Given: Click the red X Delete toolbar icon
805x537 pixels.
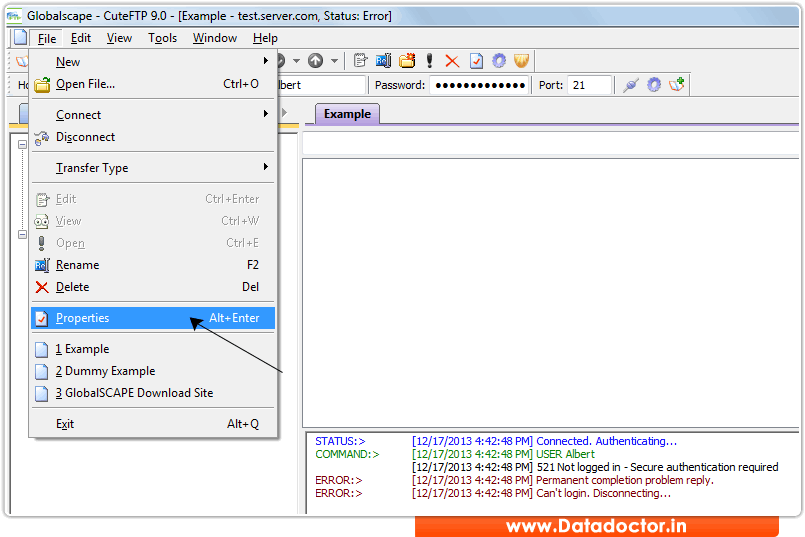Looking at the screenshot, I should point(452,61).
